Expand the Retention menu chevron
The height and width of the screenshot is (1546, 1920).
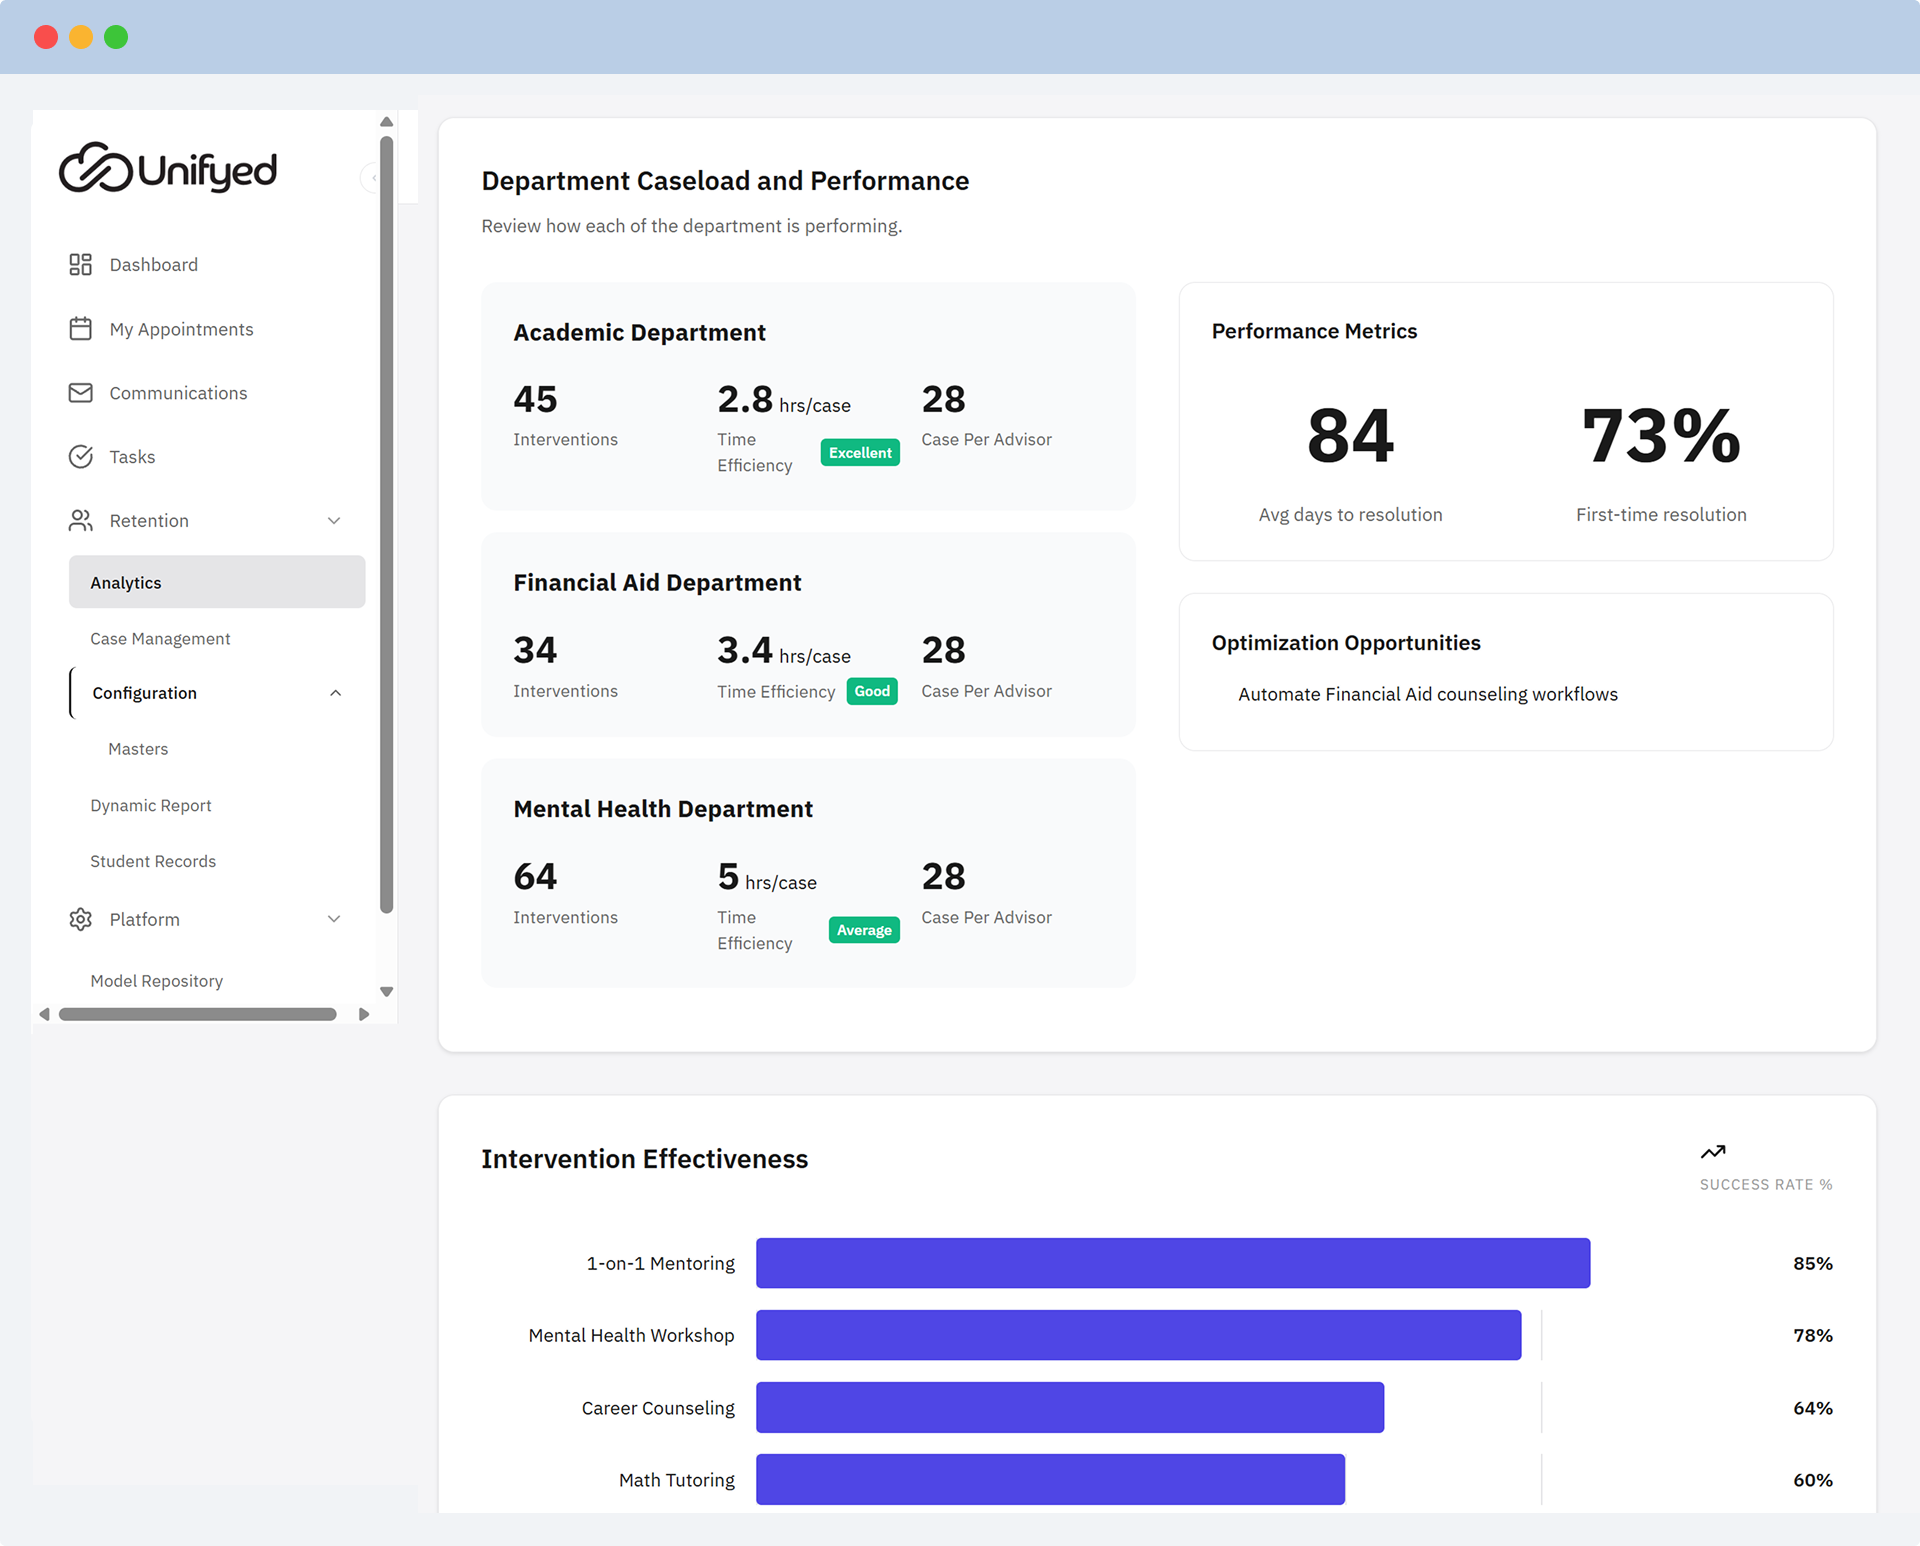[x=334, y=520]
